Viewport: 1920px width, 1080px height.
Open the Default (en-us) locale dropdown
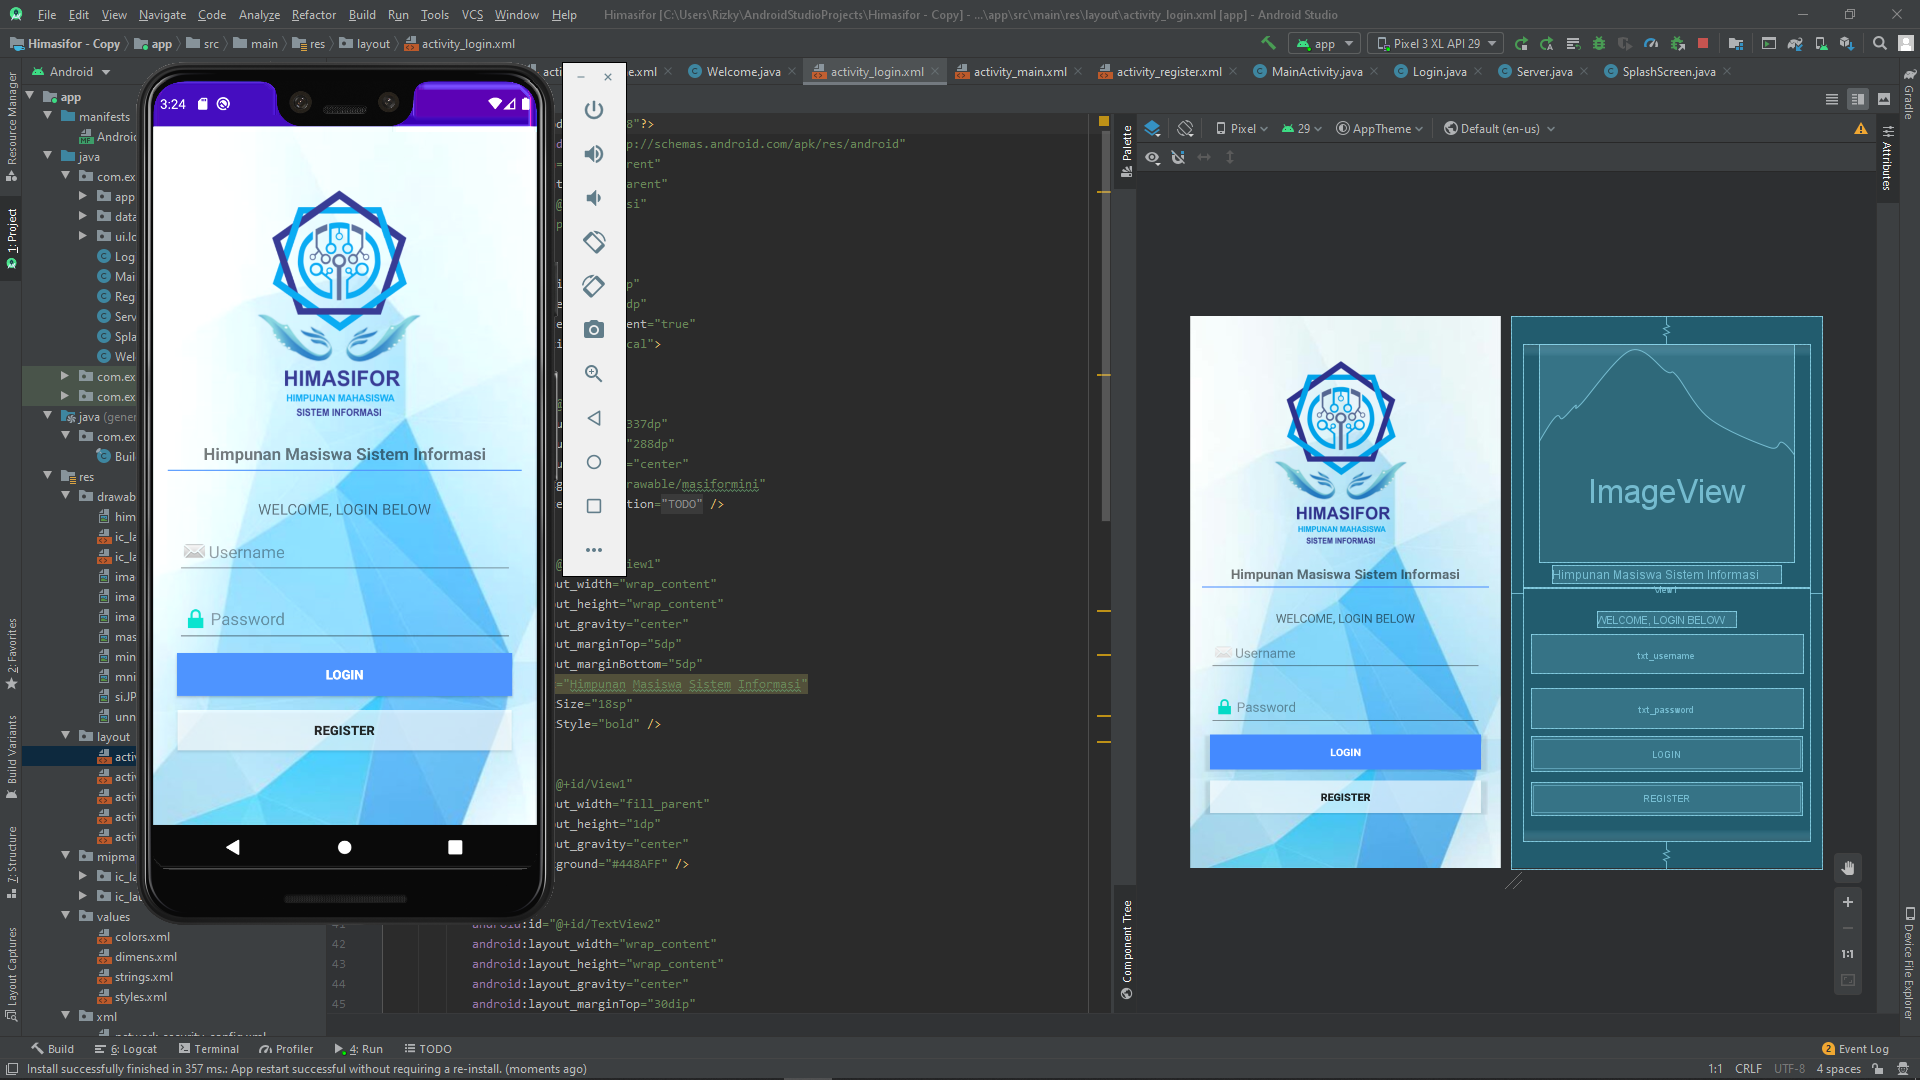(1498, 128)
